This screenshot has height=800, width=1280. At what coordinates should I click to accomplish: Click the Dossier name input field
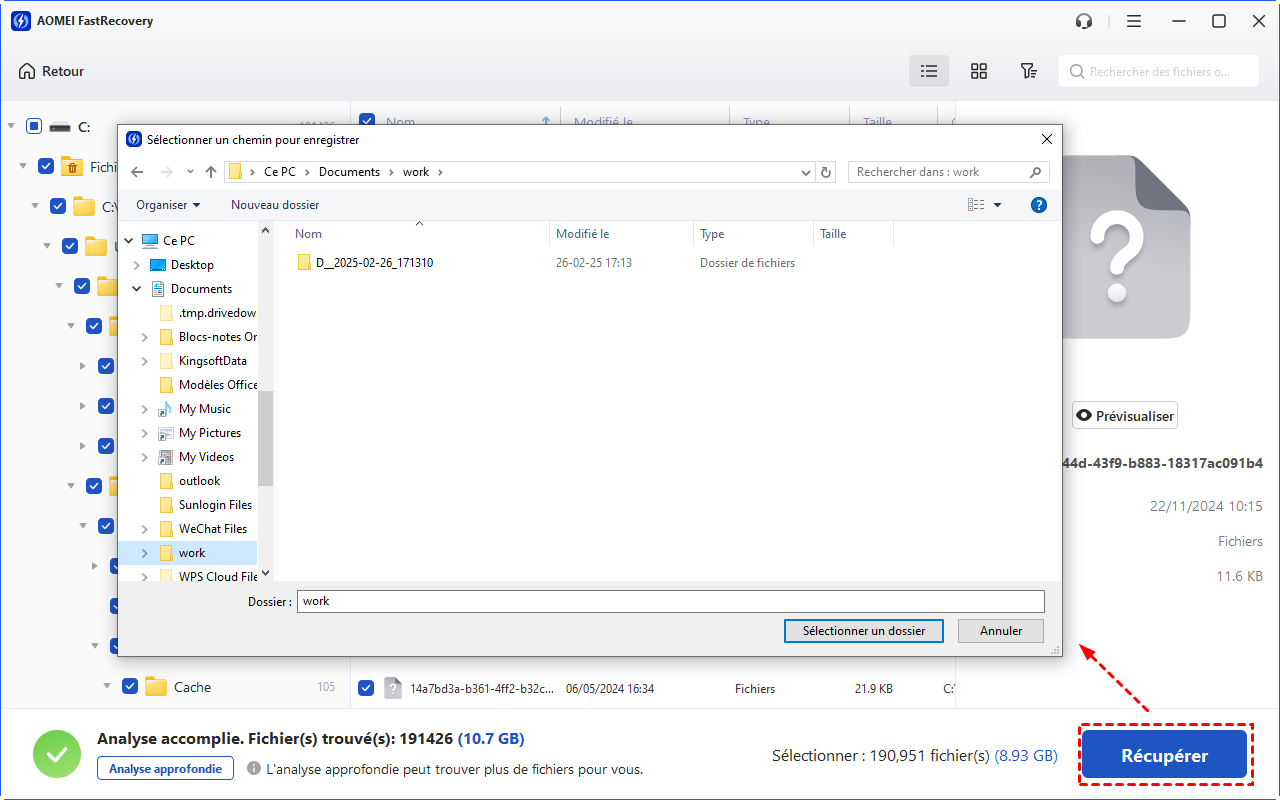(671, 601)
